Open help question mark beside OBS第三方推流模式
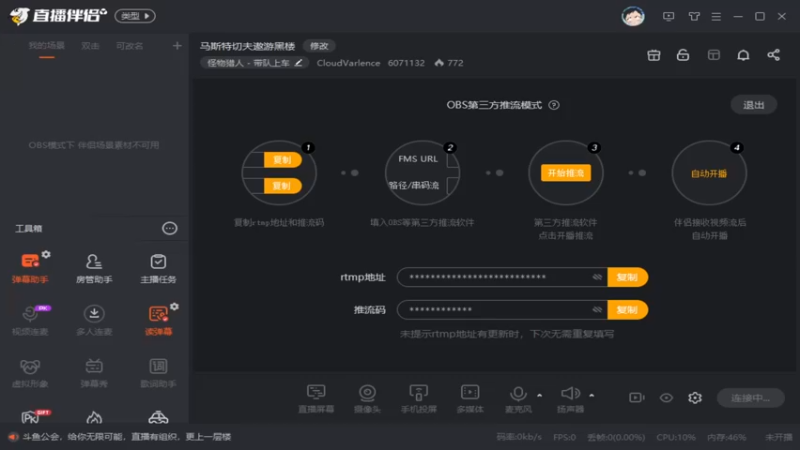The width and height of the screenshot is (800, 450). tap(554, 105)
